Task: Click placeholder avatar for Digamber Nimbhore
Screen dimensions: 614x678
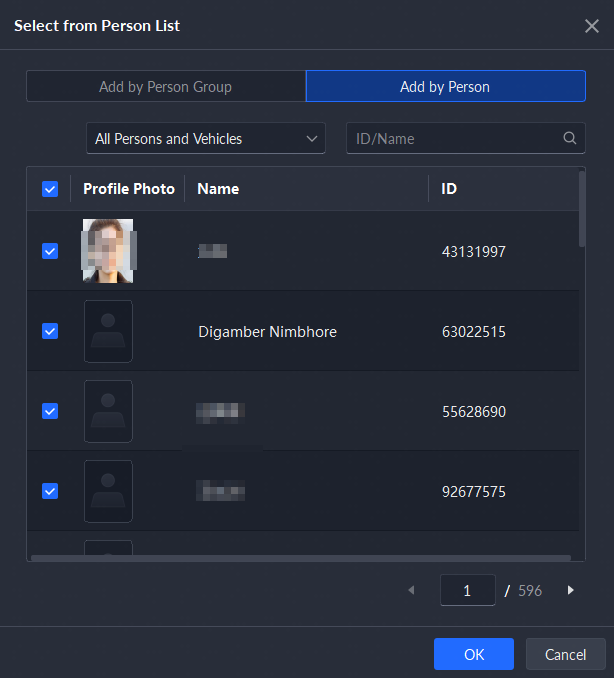Action: 108,331
